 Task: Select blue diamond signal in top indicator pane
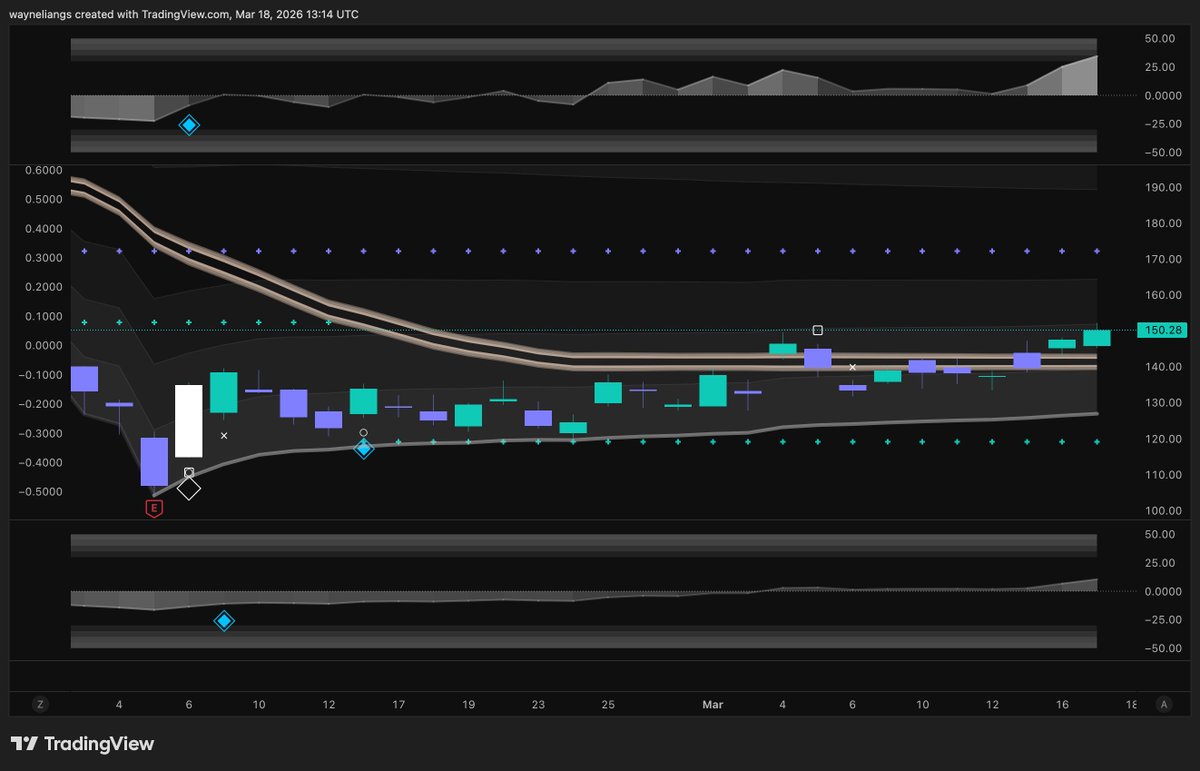(x=189, y=125)
